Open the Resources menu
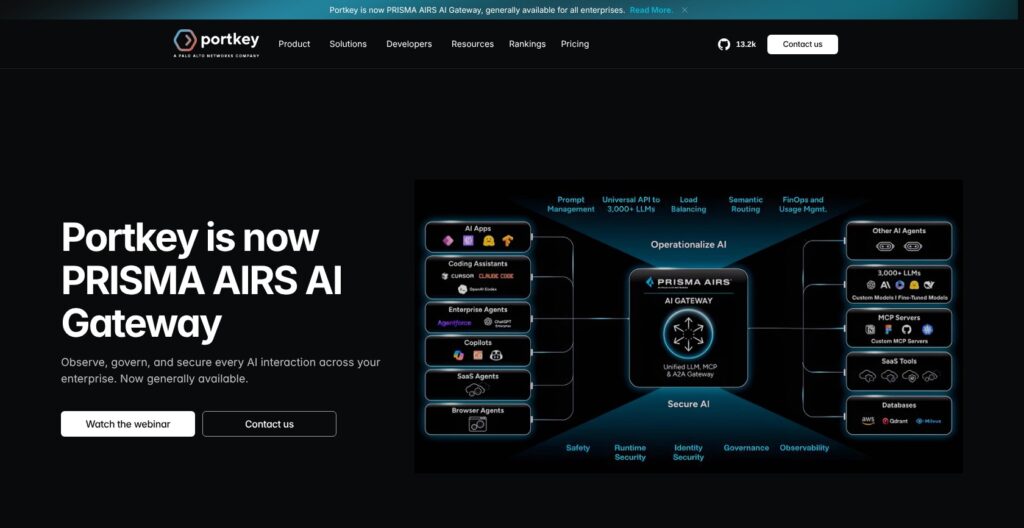The height and width of the screenshot is (528, 1024). point(472,44)
